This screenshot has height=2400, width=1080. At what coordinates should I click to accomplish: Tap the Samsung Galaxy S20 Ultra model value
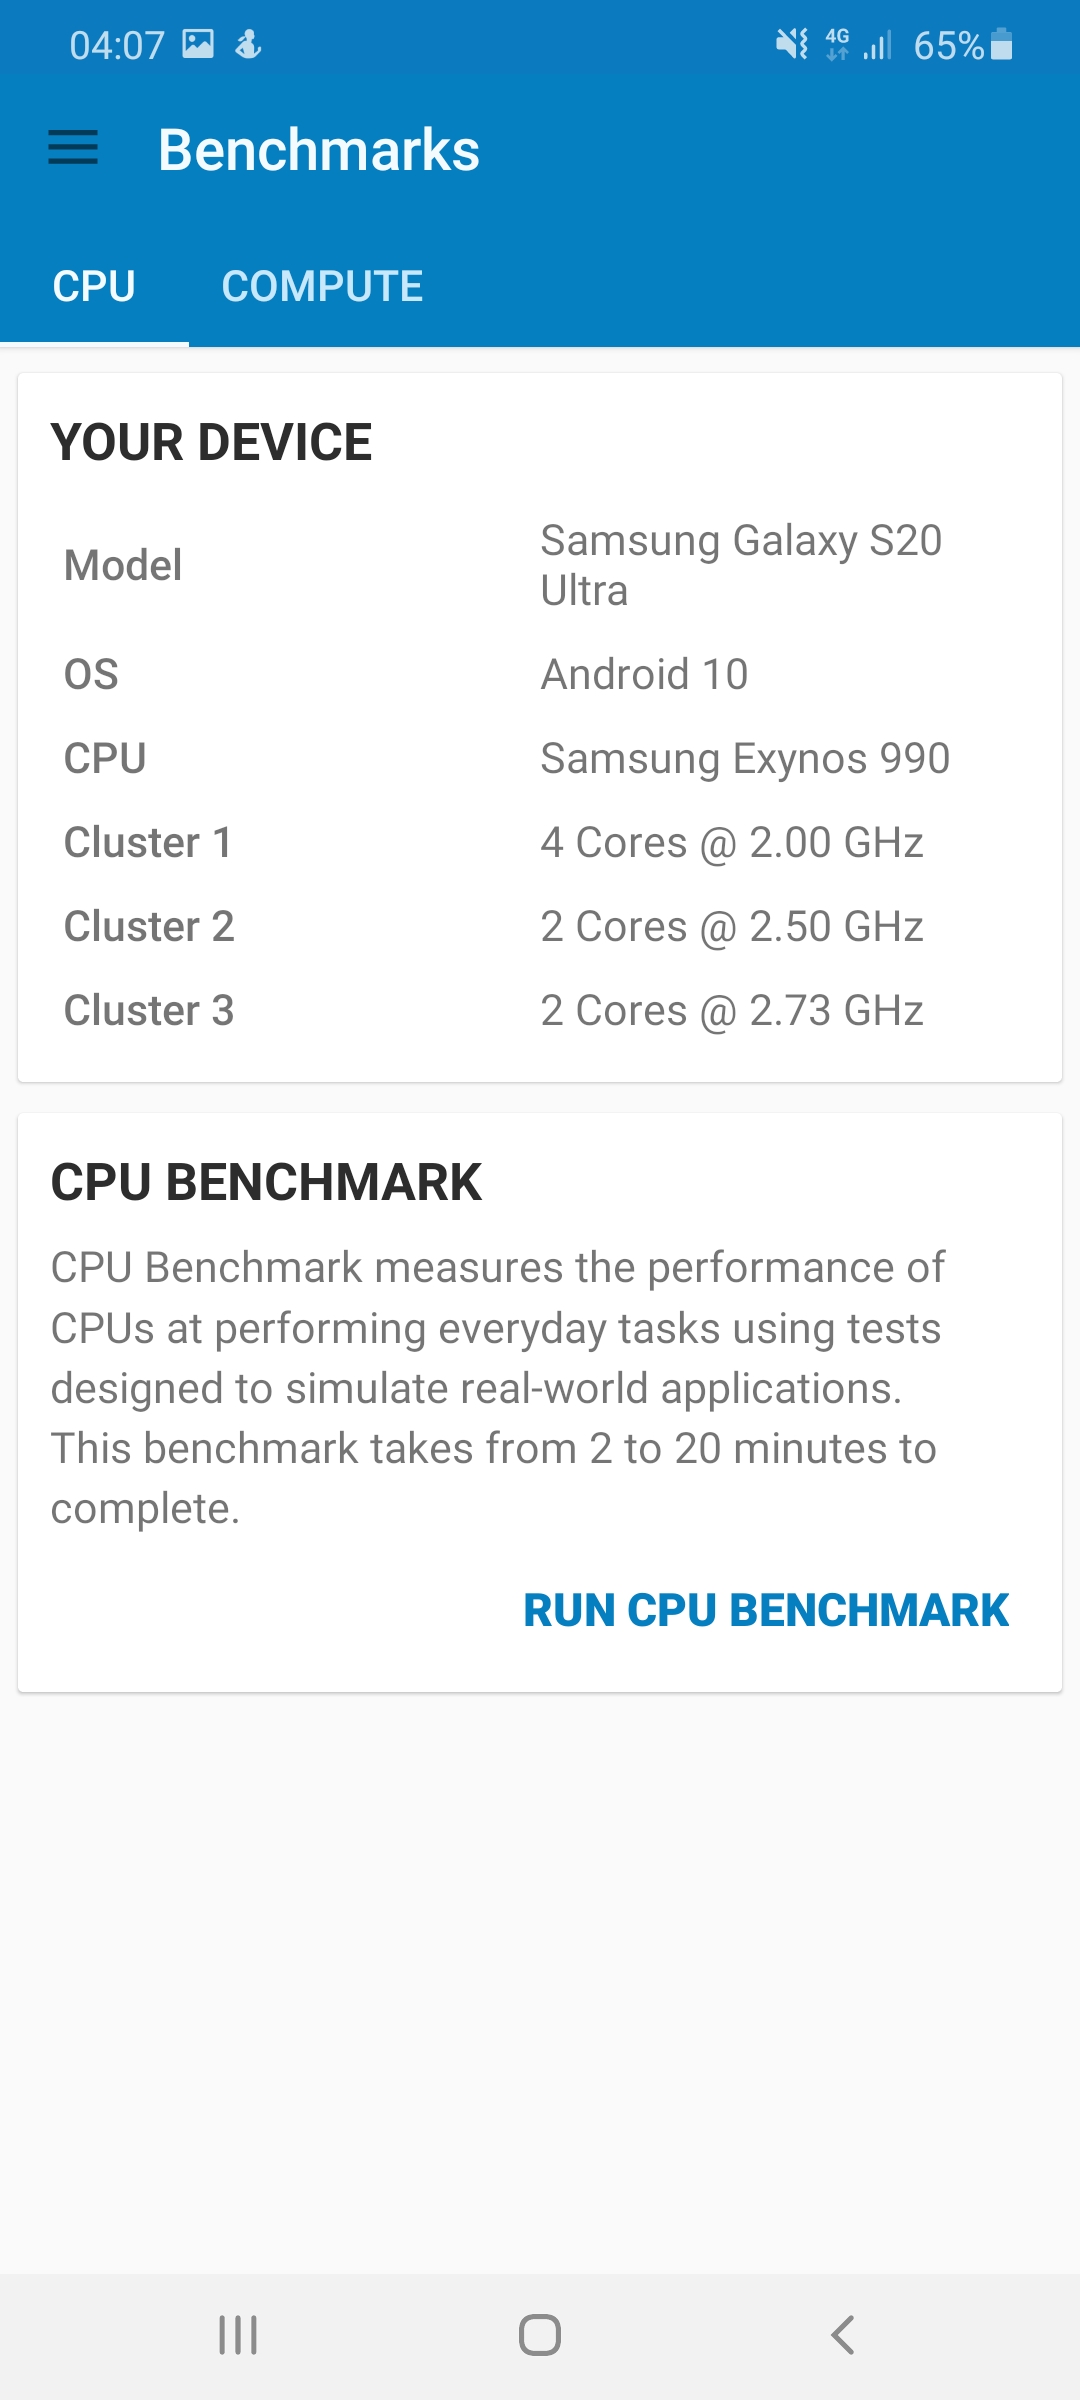tap(741, 565)
